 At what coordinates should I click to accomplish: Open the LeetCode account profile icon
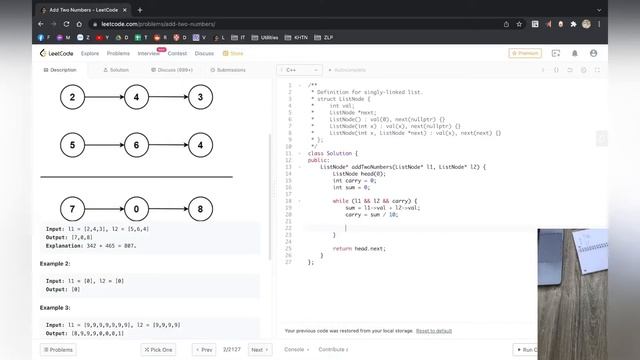tap(593, 53)
